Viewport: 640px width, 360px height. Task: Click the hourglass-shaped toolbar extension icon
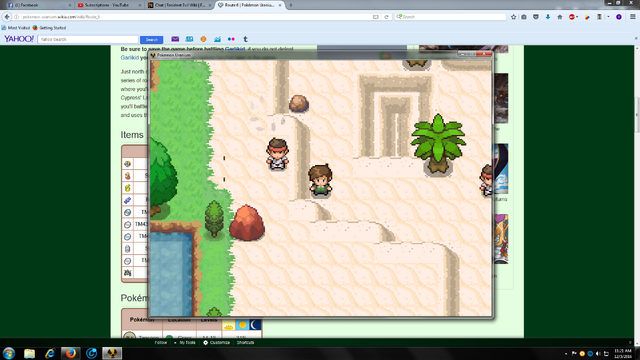tap(599, 17)
